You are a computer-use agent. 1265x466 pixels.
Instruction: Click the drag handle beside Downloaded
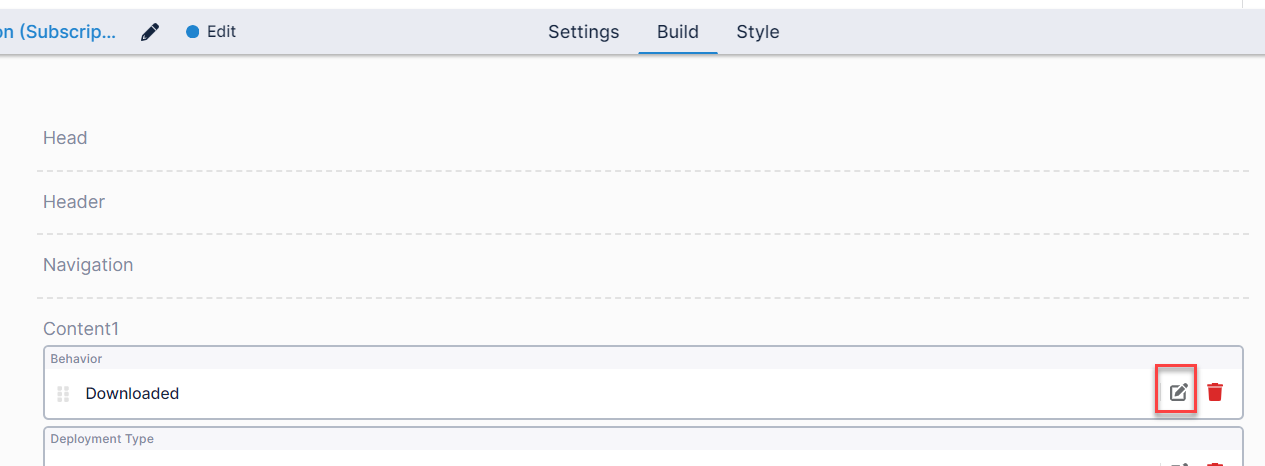tap(63, 394)
